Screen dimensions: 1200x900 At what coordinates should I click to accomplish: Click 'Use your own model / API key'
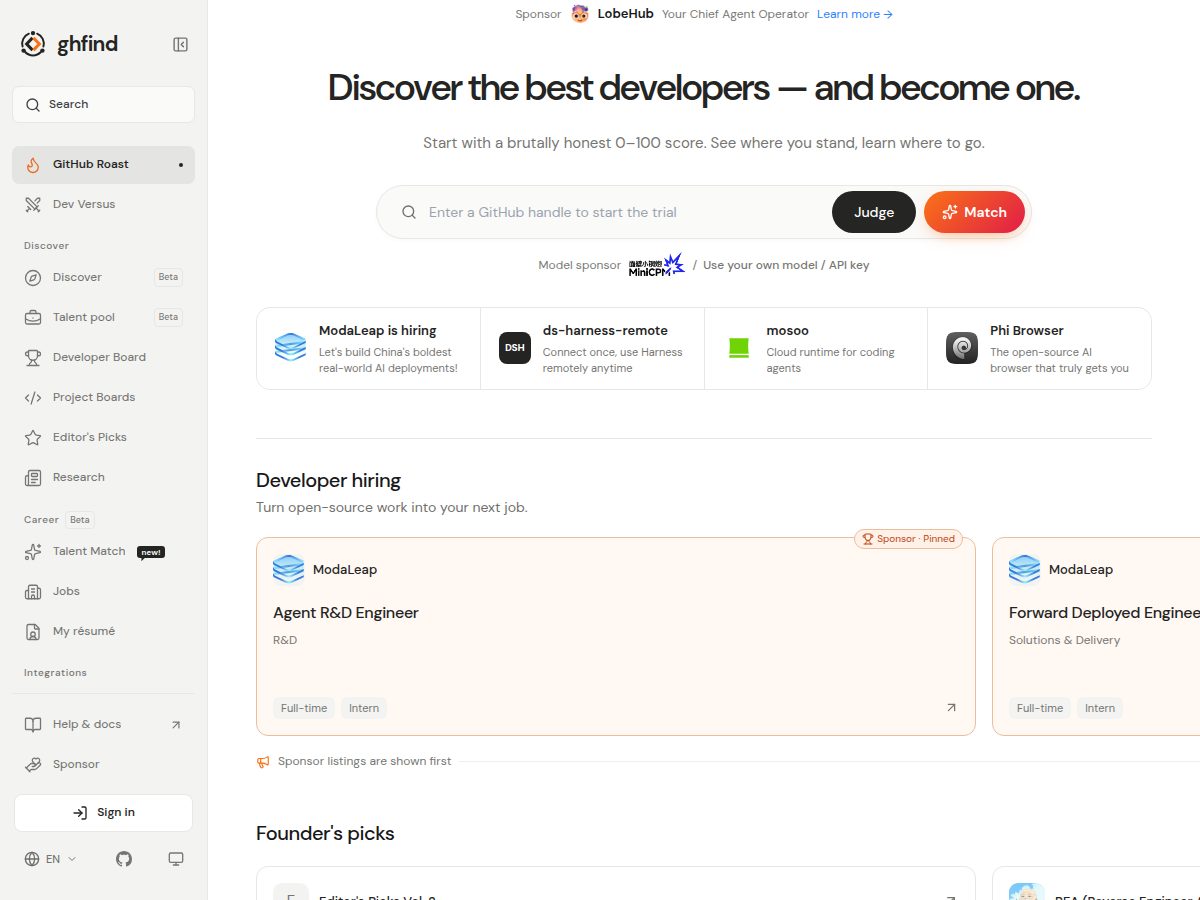[x=786, y=266]
